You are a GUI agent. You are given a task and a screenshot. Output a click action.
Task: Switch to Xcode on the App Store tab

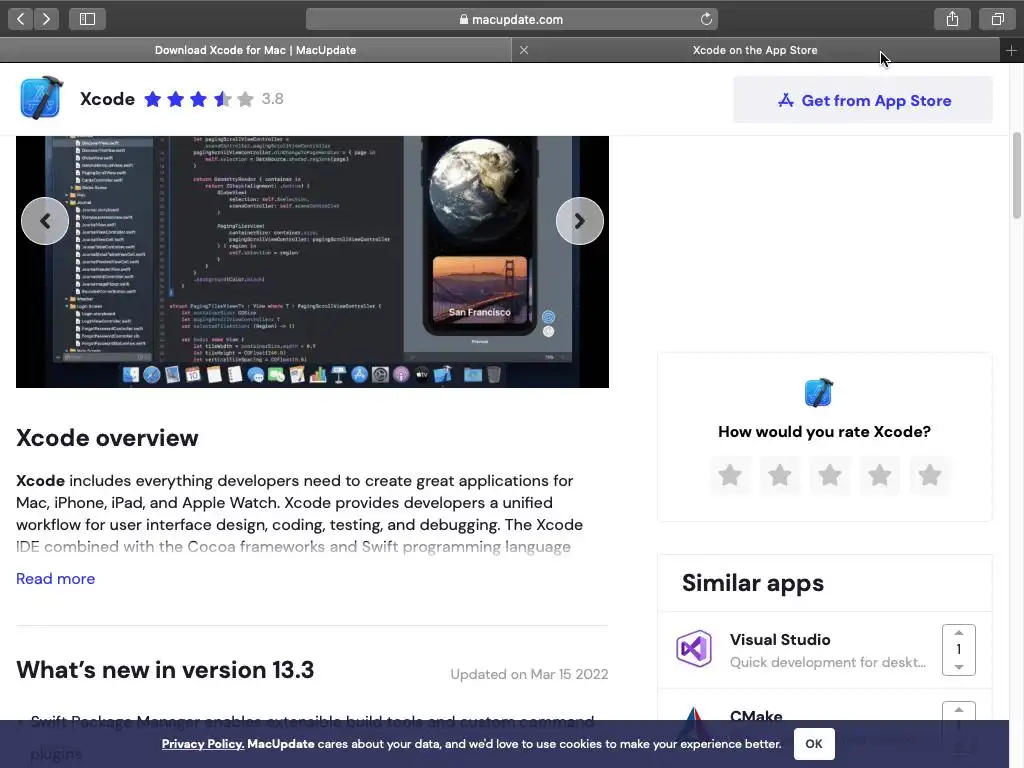point(755,50)
